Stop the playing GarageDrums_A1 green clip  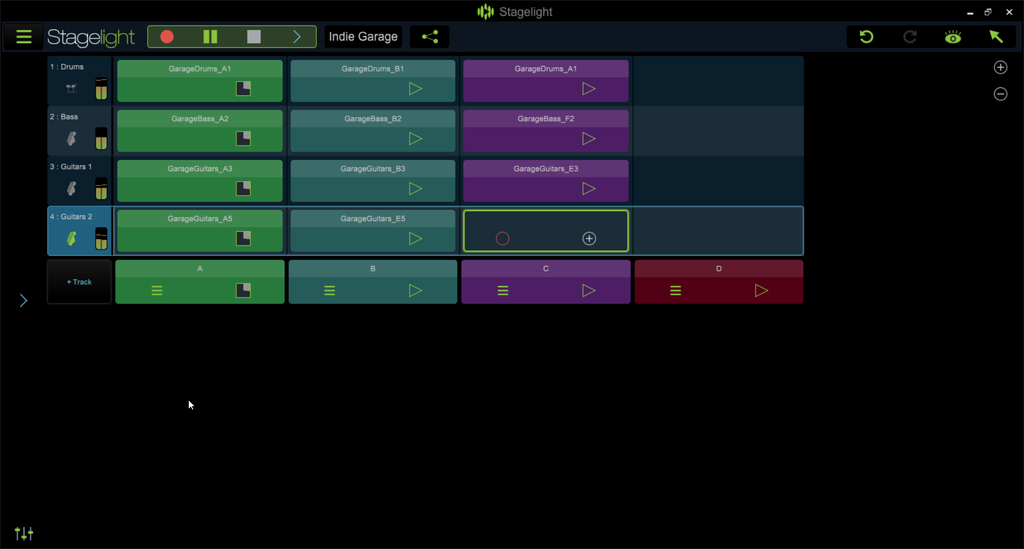click(244, 89)
